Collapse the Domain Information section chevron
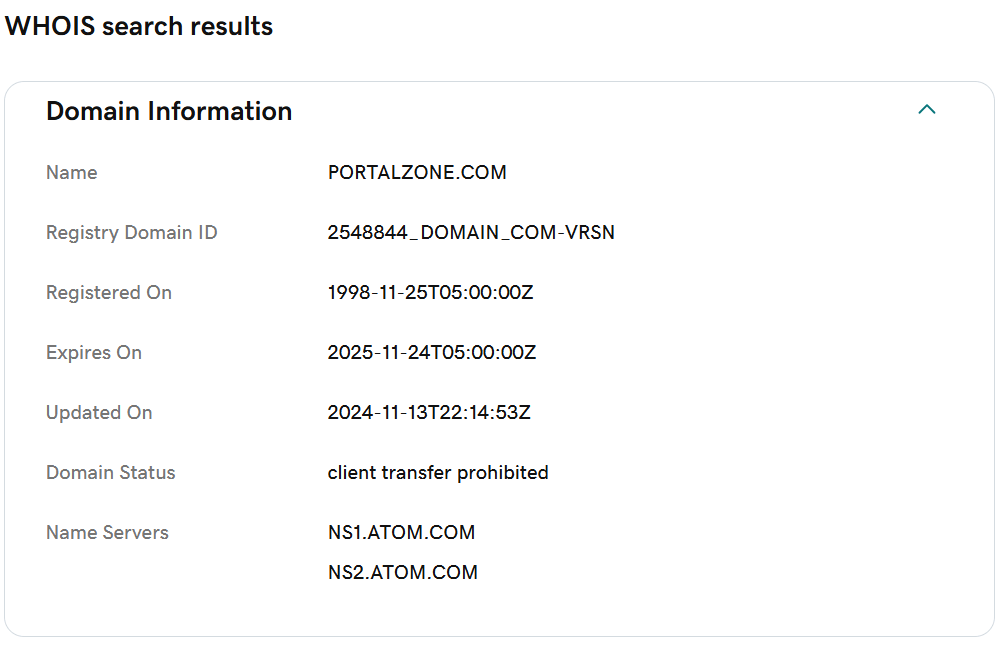 click(926, 110)
